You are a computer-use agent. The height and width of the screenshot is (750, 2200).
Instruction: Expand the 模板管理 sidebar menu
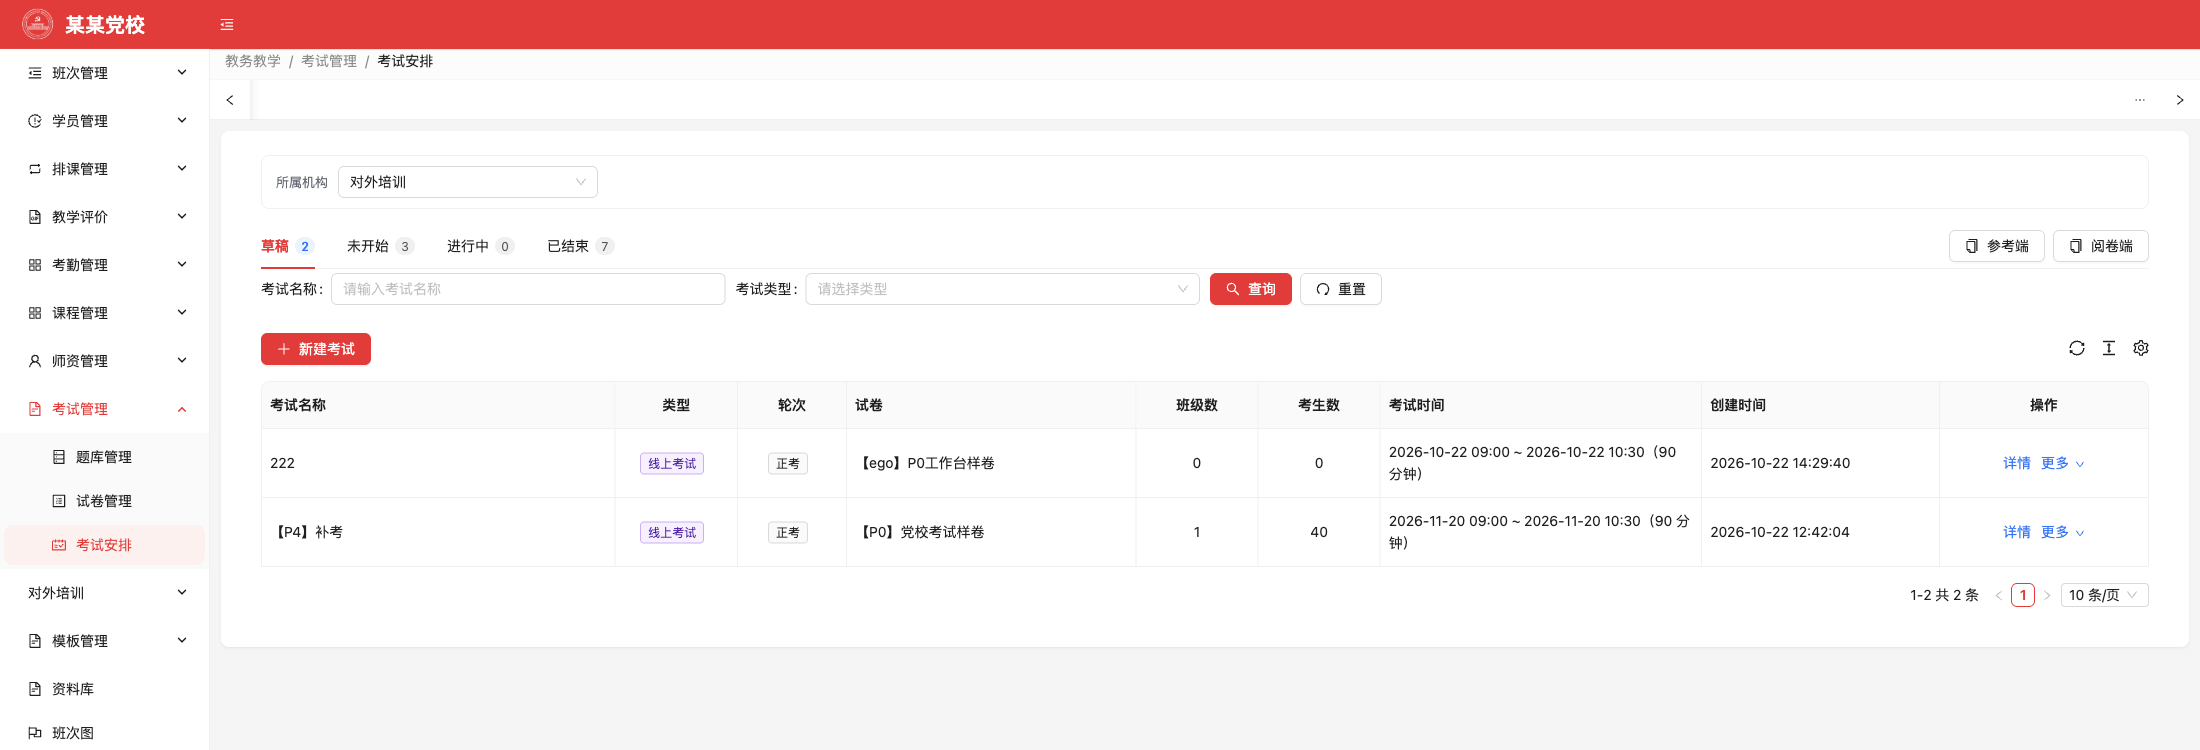point(104,641)
